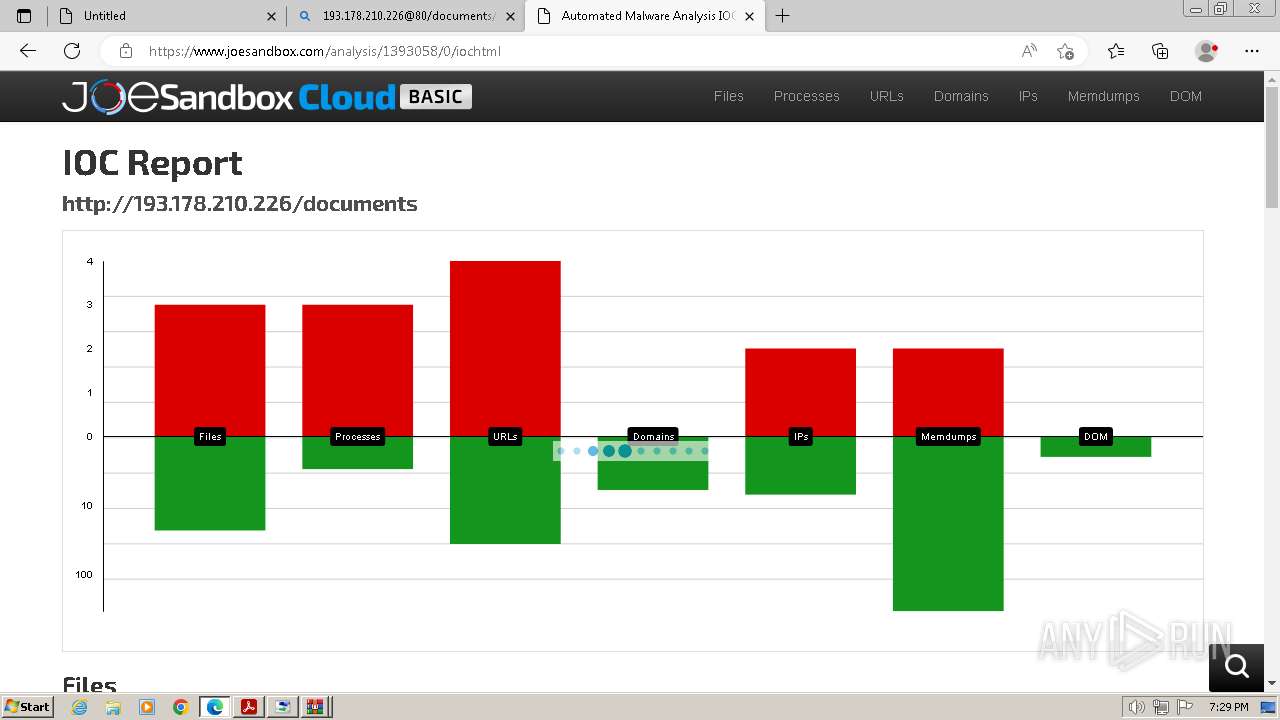Close the Automated Malware Analysis tab
The width and height of the screenshot is (1280, 720).
(749, 16)
